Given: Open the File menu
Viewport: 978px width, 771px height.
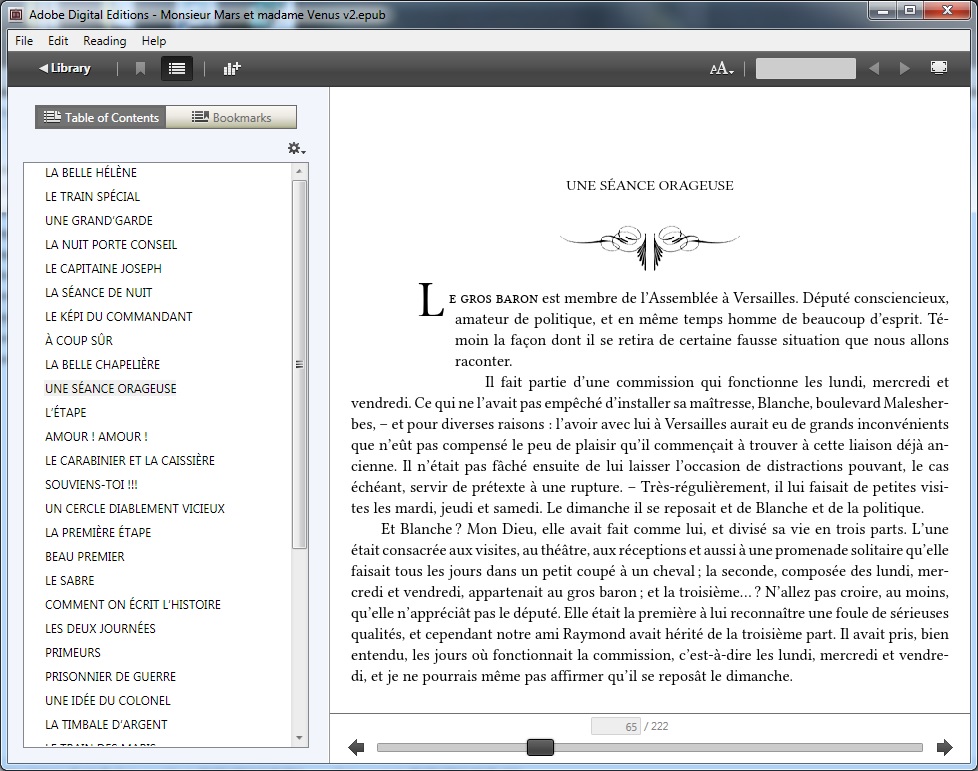Looking at the screenshot, I should pyautogui.click(x=24, y=41).
